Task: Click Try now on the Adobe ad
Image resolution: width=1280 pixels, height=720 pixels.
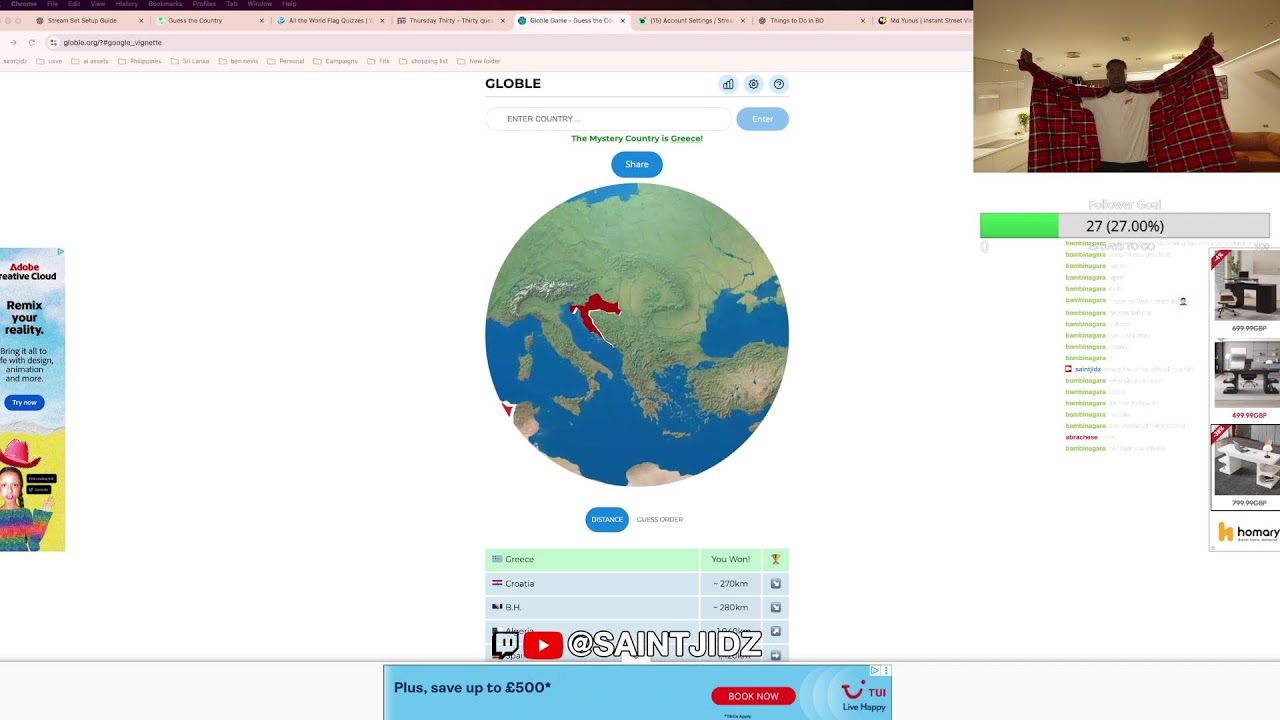Action: coord(24,402)
